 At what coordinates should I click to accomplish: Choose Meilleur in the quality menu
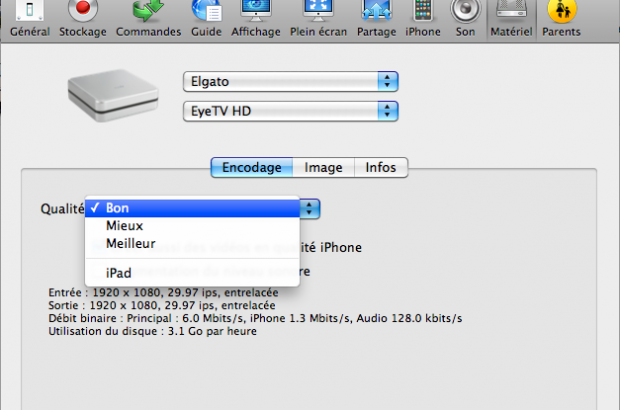pyautogui.click(x=130, y=243)
